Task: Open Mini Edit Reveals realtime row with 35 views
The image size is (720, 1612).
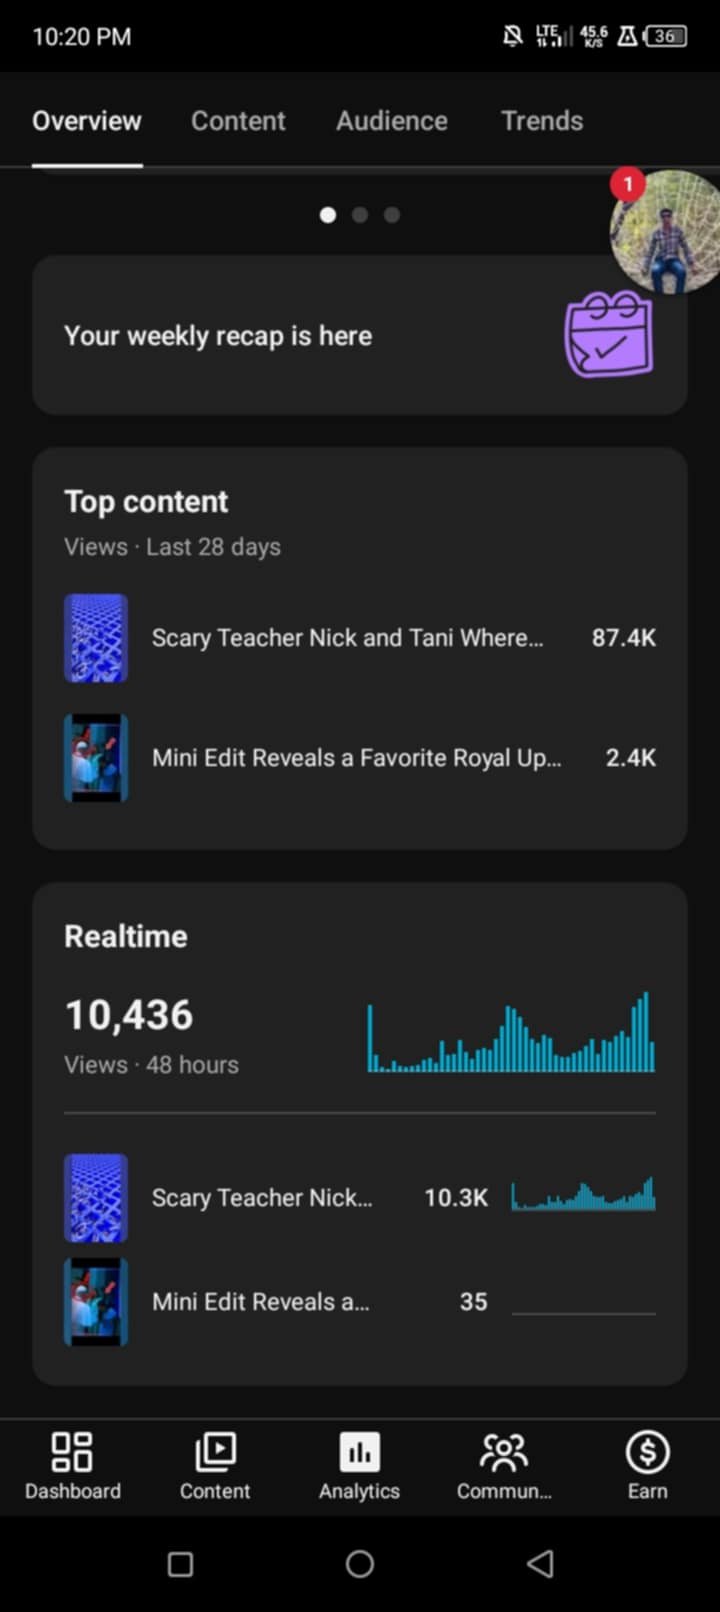Action: click(360, 1302)
